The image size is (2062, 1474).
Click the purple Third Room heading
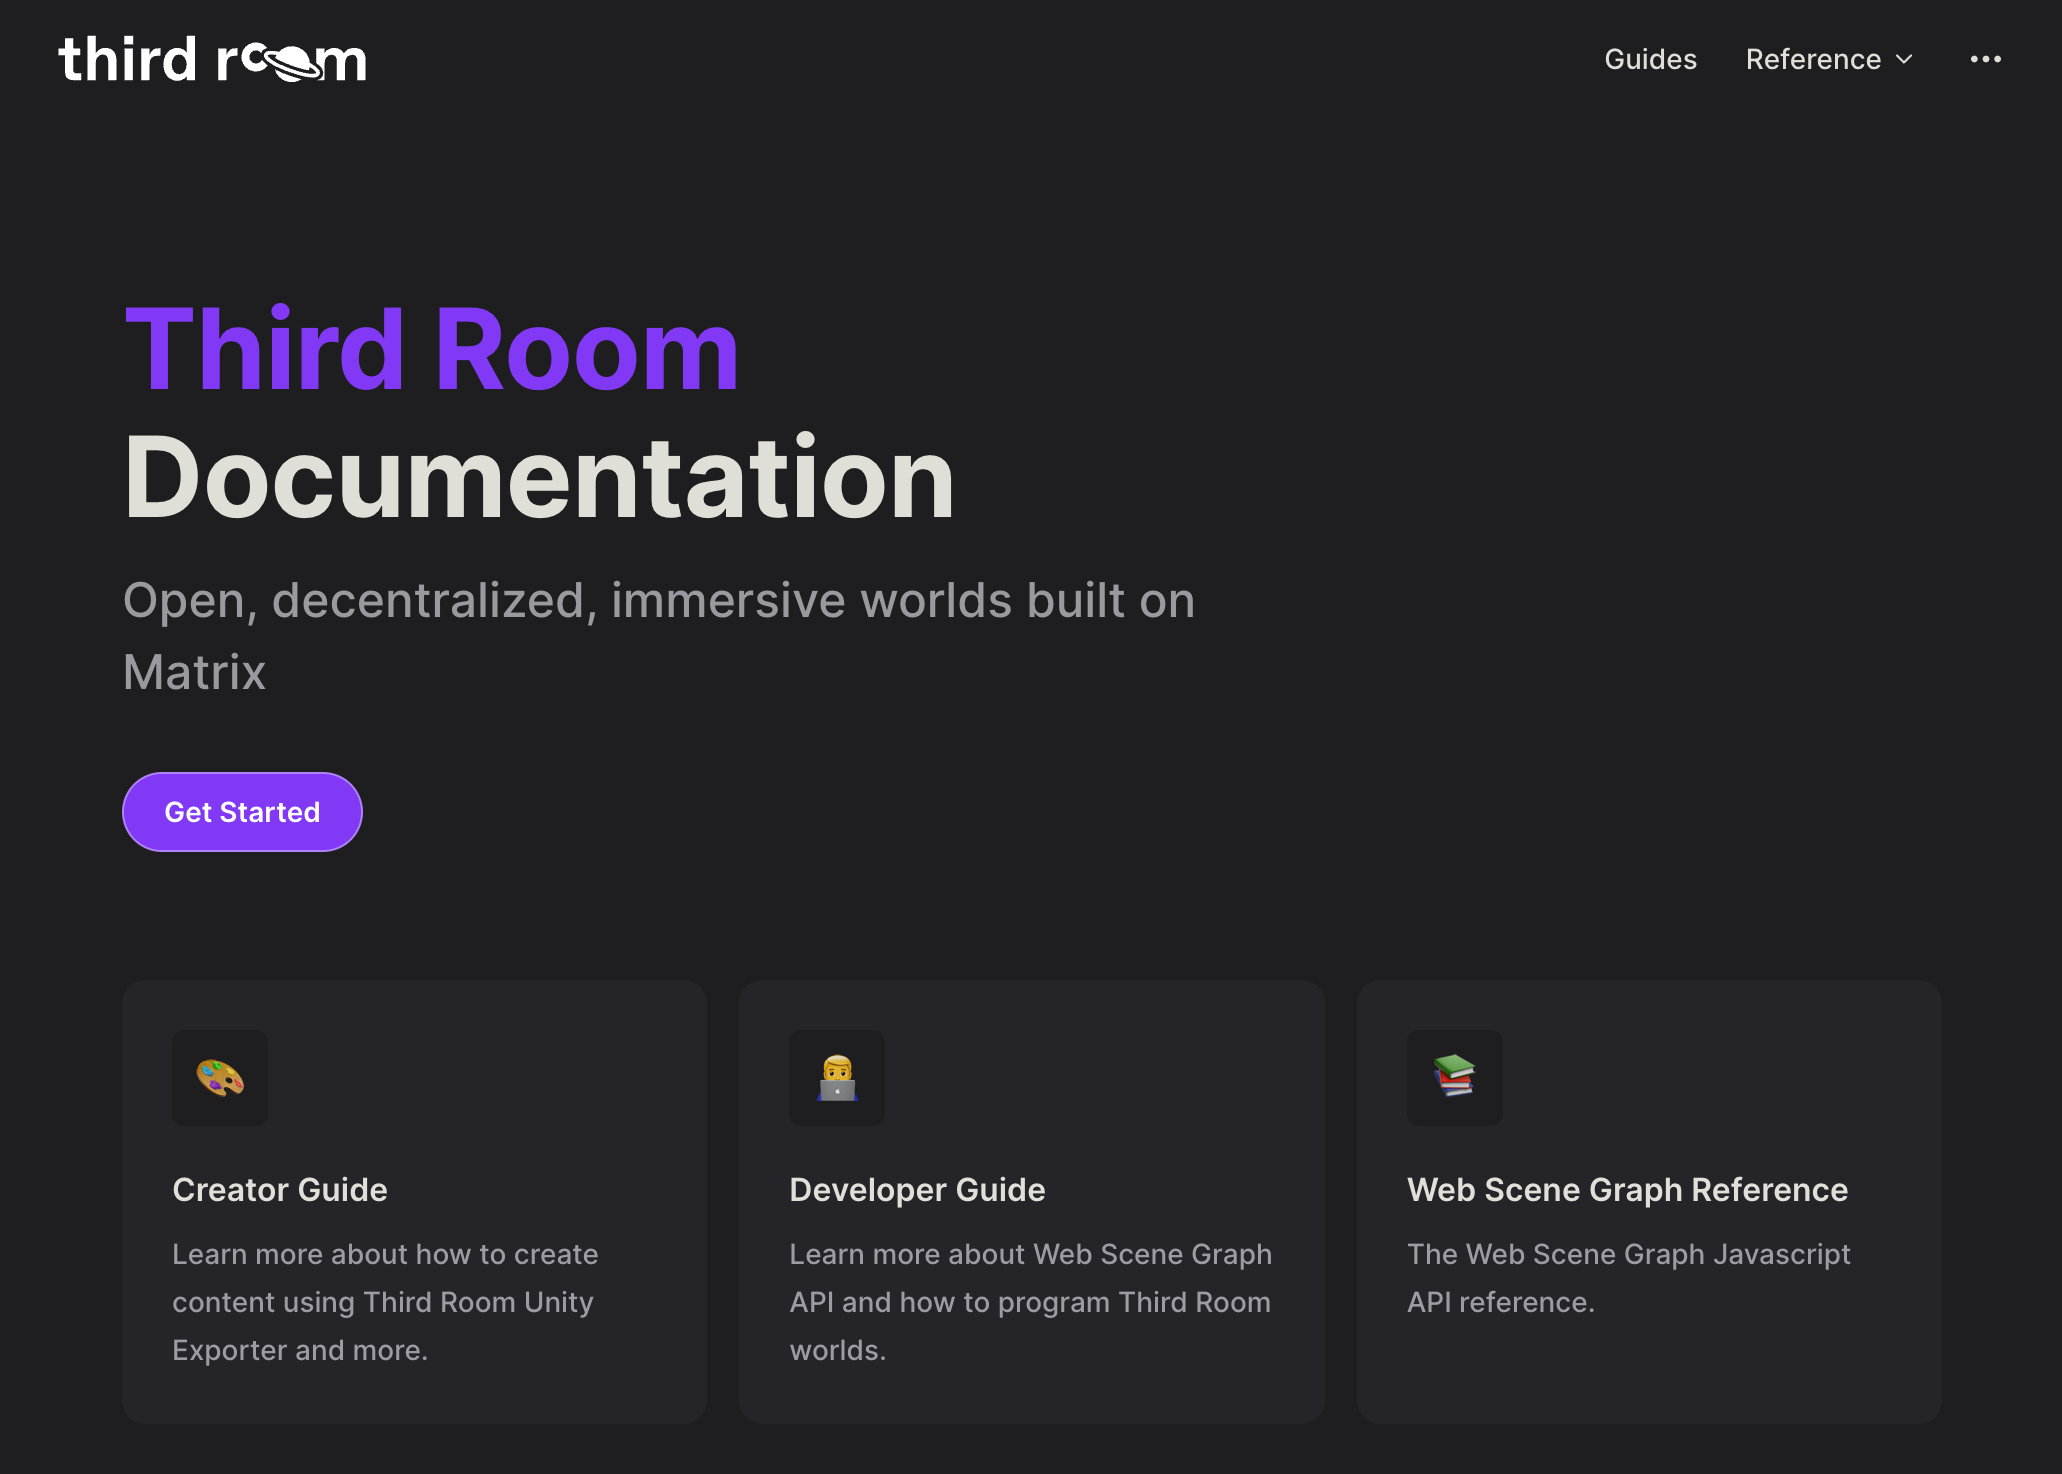click(x=431, y=350)
